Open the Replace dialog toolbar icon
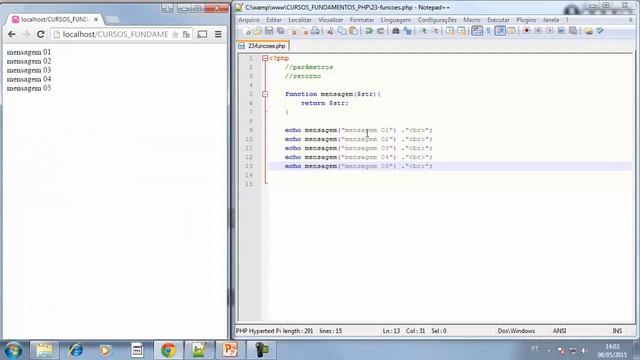640x360 pixels. click(x=407, y=31)
